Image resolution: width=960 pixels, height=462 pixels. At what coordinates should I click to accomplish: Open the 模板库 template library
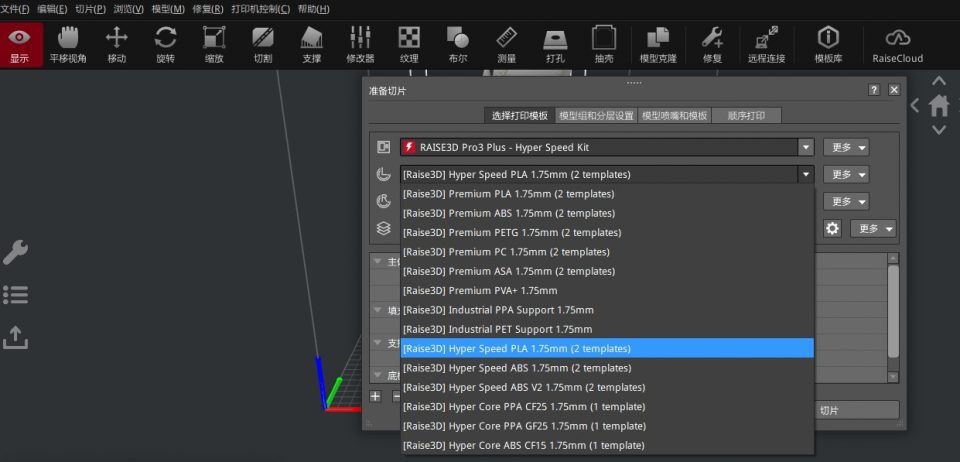coord(828,45)
